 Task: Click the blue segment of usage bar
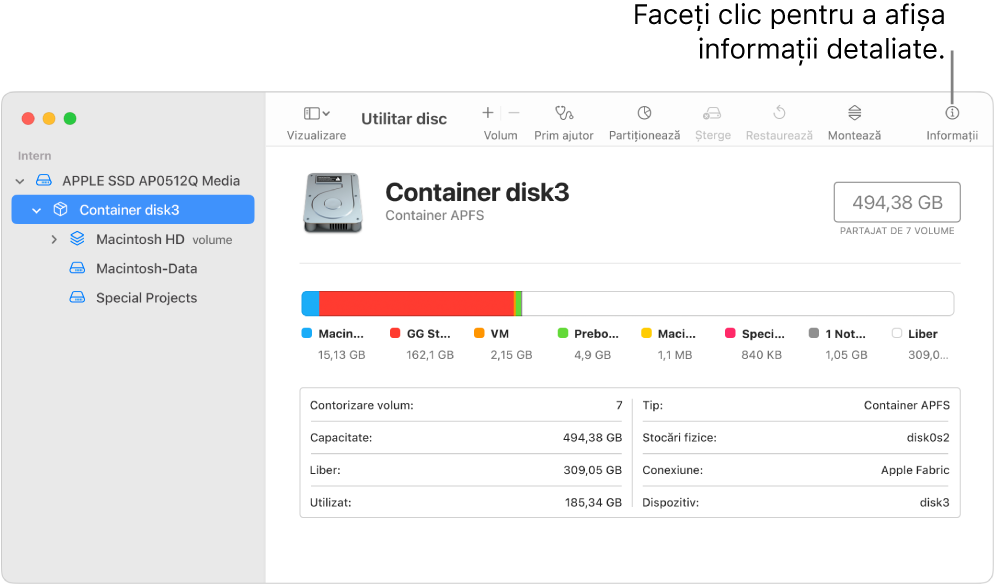[310, 303]
